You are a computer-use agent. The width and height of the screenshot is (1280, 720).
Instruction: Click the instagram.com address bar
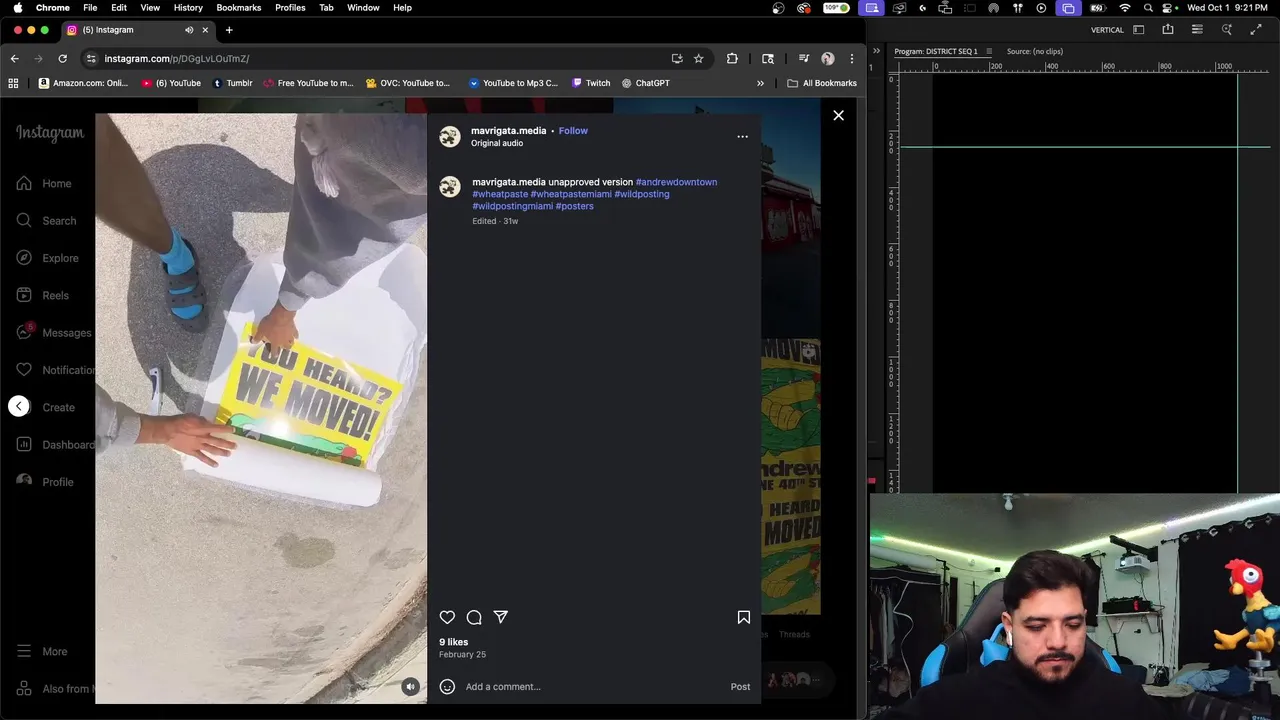pyautogui.click(x=380, y=58)
